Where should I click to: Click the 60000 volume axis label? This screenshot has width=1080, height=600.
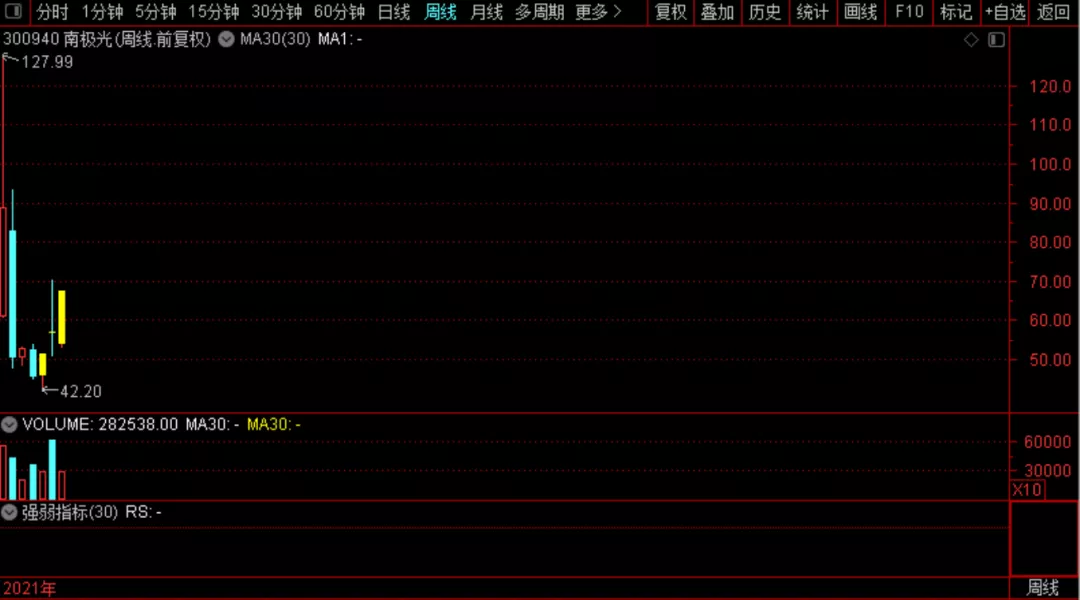coord(1047,442)
